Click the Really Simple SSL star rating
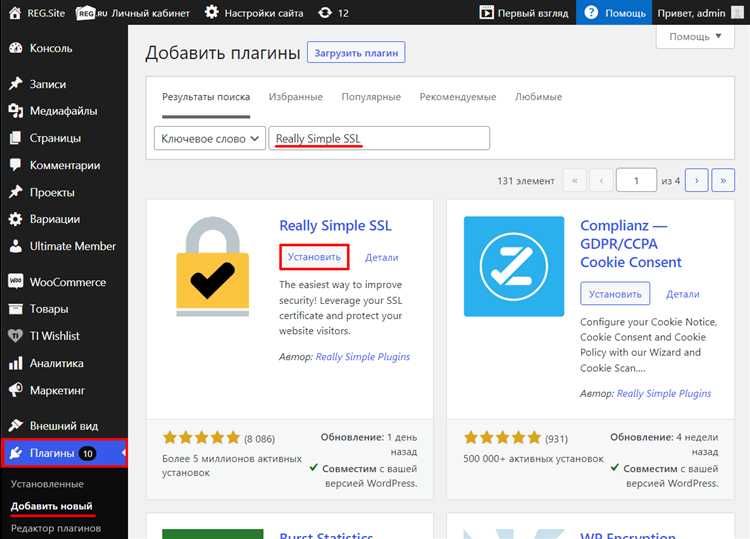The height and width of the screenshot is (539, 750). click(x=201, y=437)
